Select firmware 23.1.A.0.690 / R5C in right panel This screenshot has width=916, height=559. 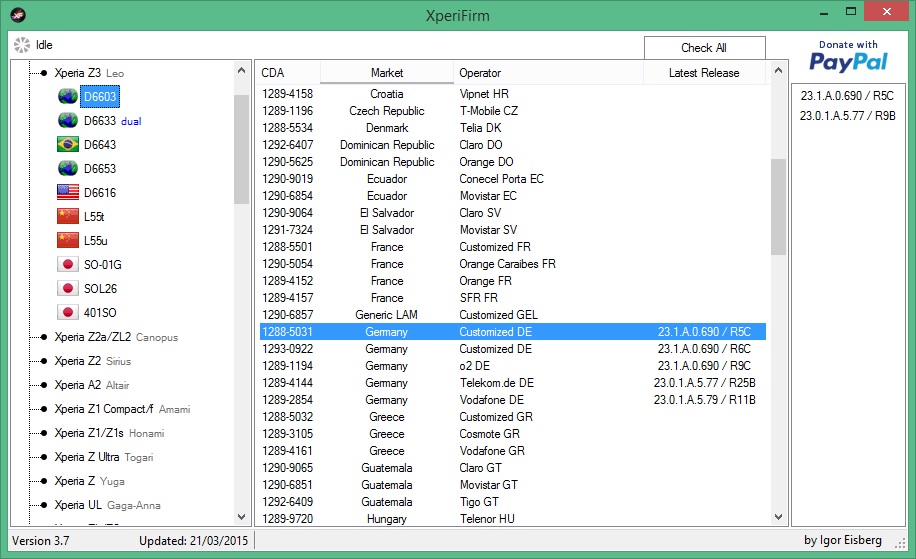[847, 95]
